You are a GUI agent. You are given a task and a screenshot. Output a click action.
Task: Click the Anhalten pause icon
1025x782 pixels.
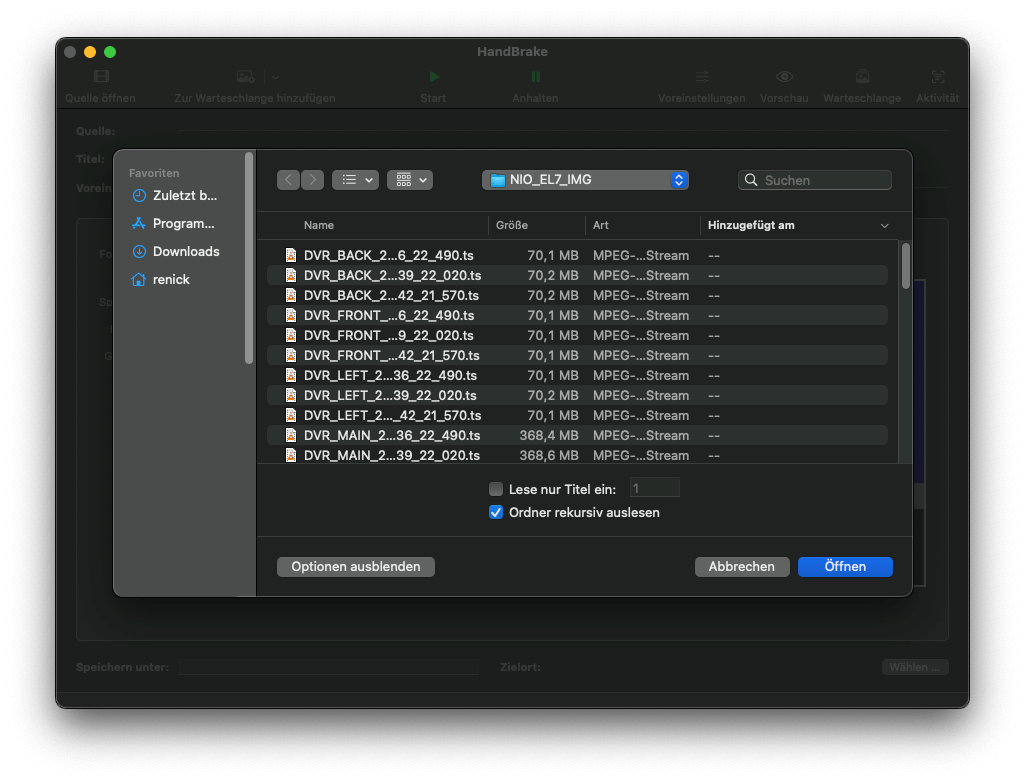click(x=535, y=77)
